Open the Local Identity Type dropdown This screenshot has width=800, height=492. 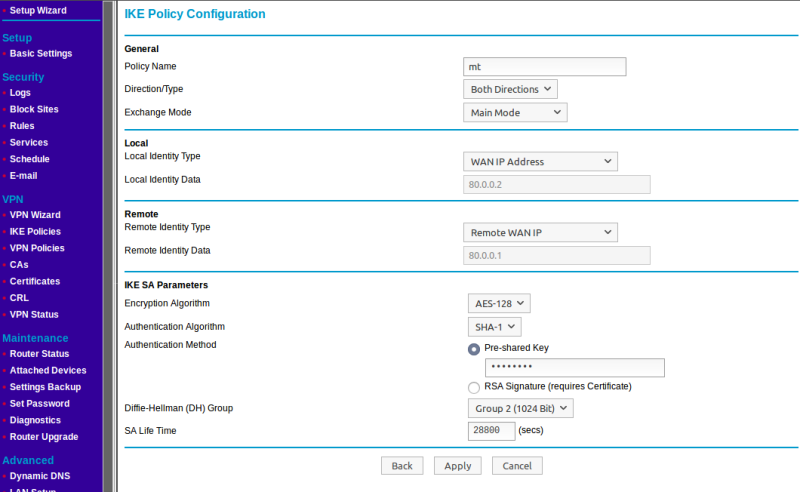(x=541, y=161)
